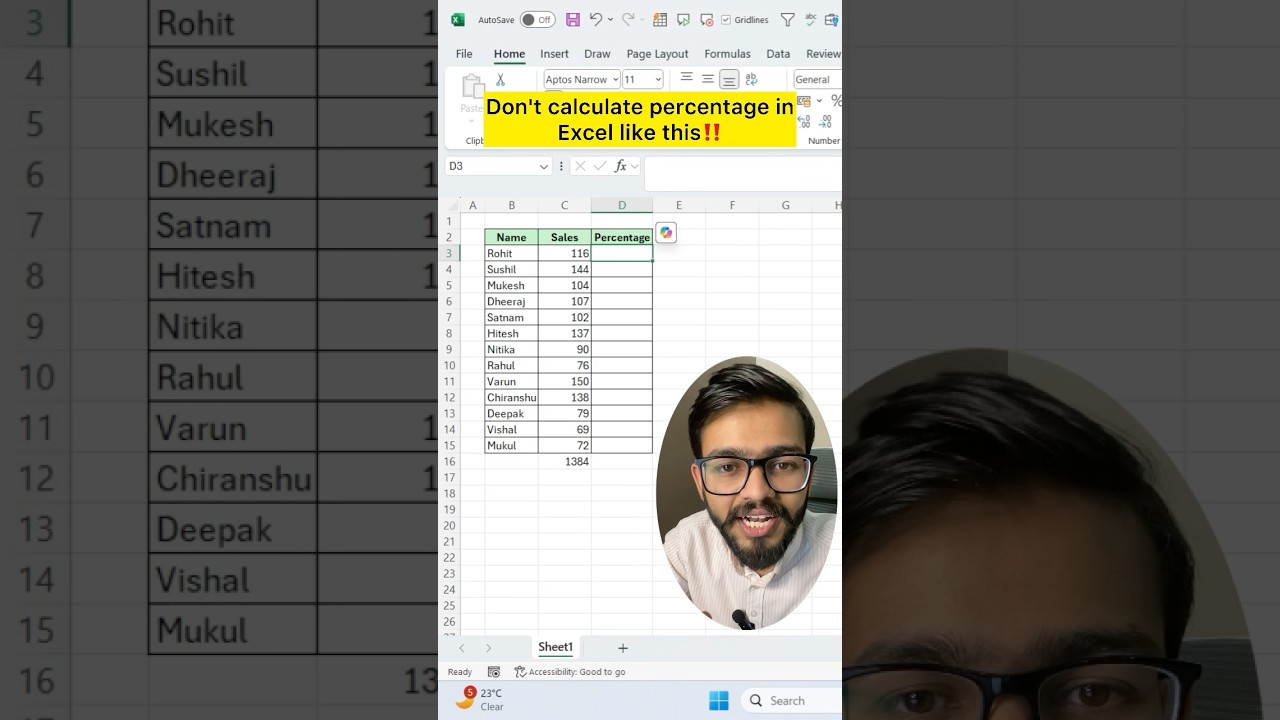This screenshot has height=720, width=1280.
Task: Click the Excel logo in the title bar
Action: (x=458, y=20)
